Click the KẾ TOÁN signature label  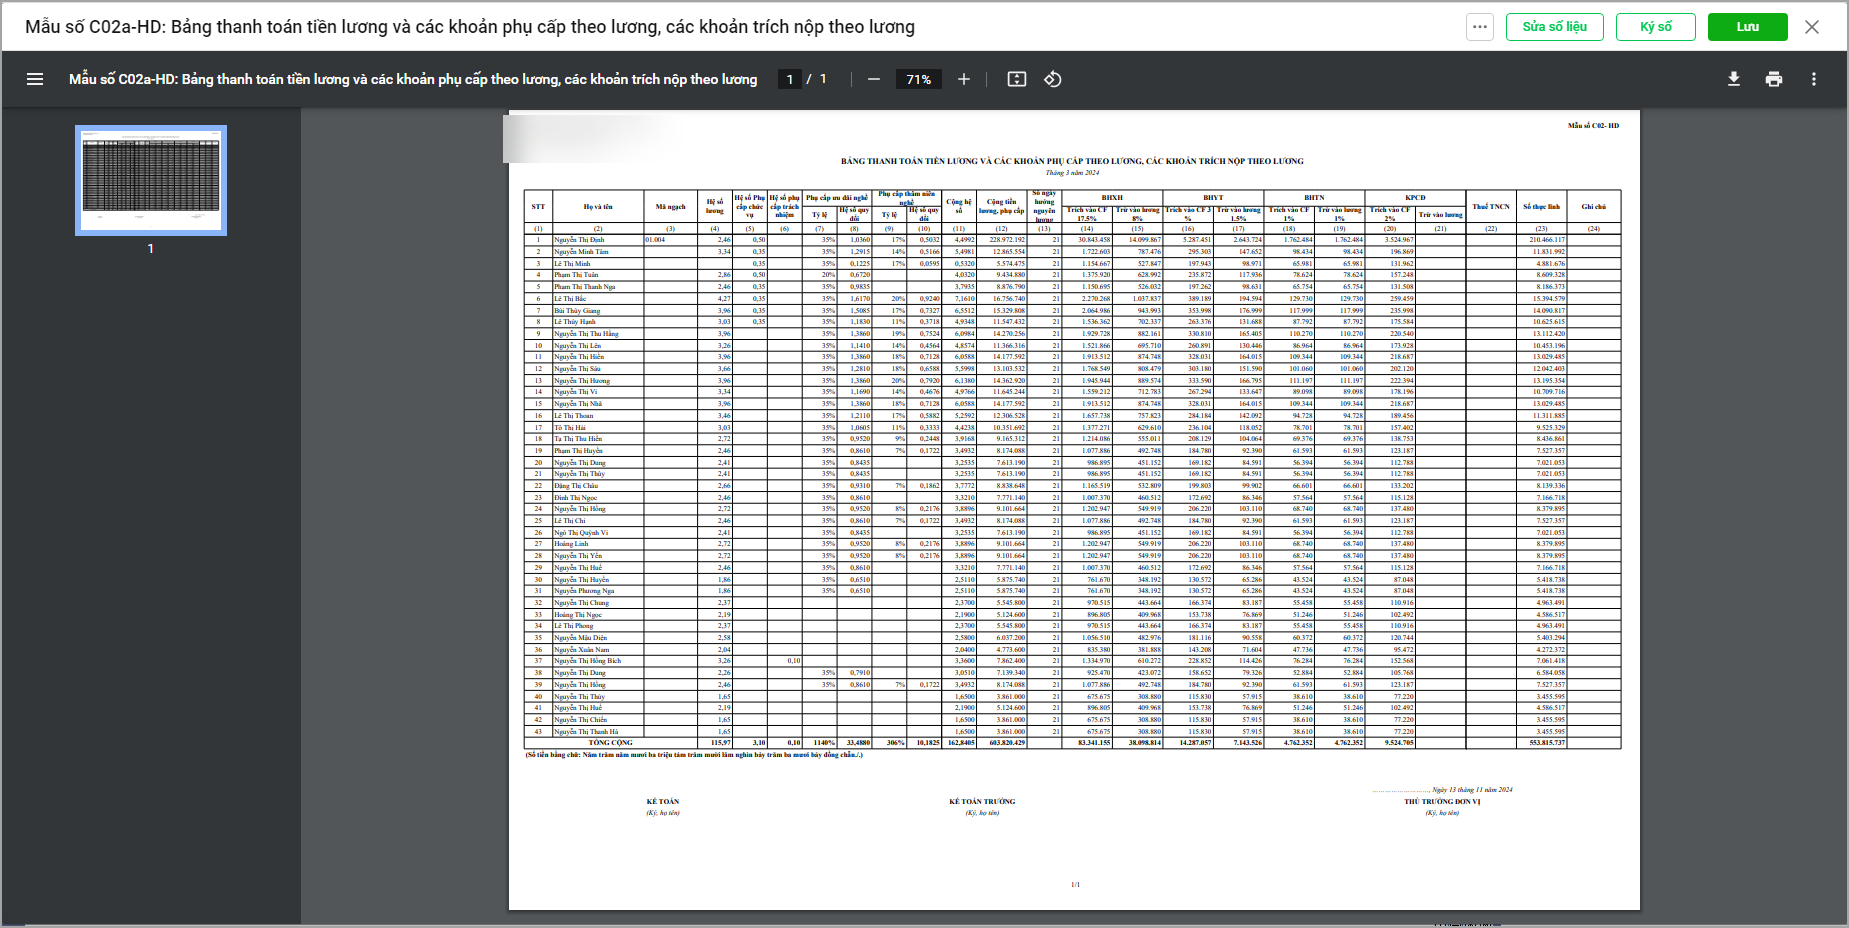[x=662, y=802]
